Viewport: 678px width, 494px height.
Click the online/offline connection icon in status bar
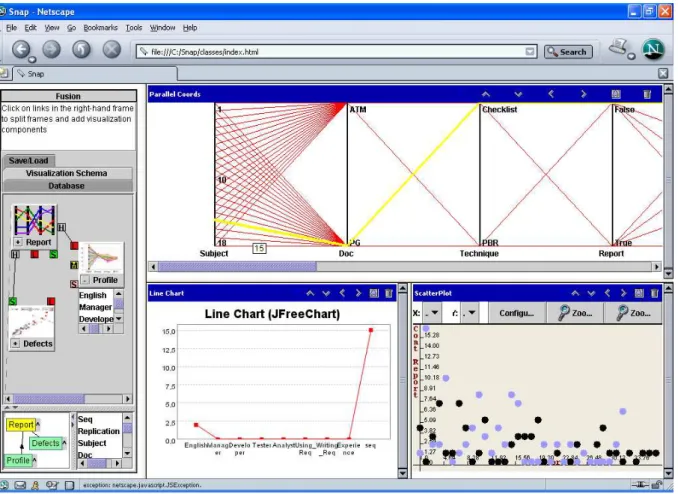640,485
